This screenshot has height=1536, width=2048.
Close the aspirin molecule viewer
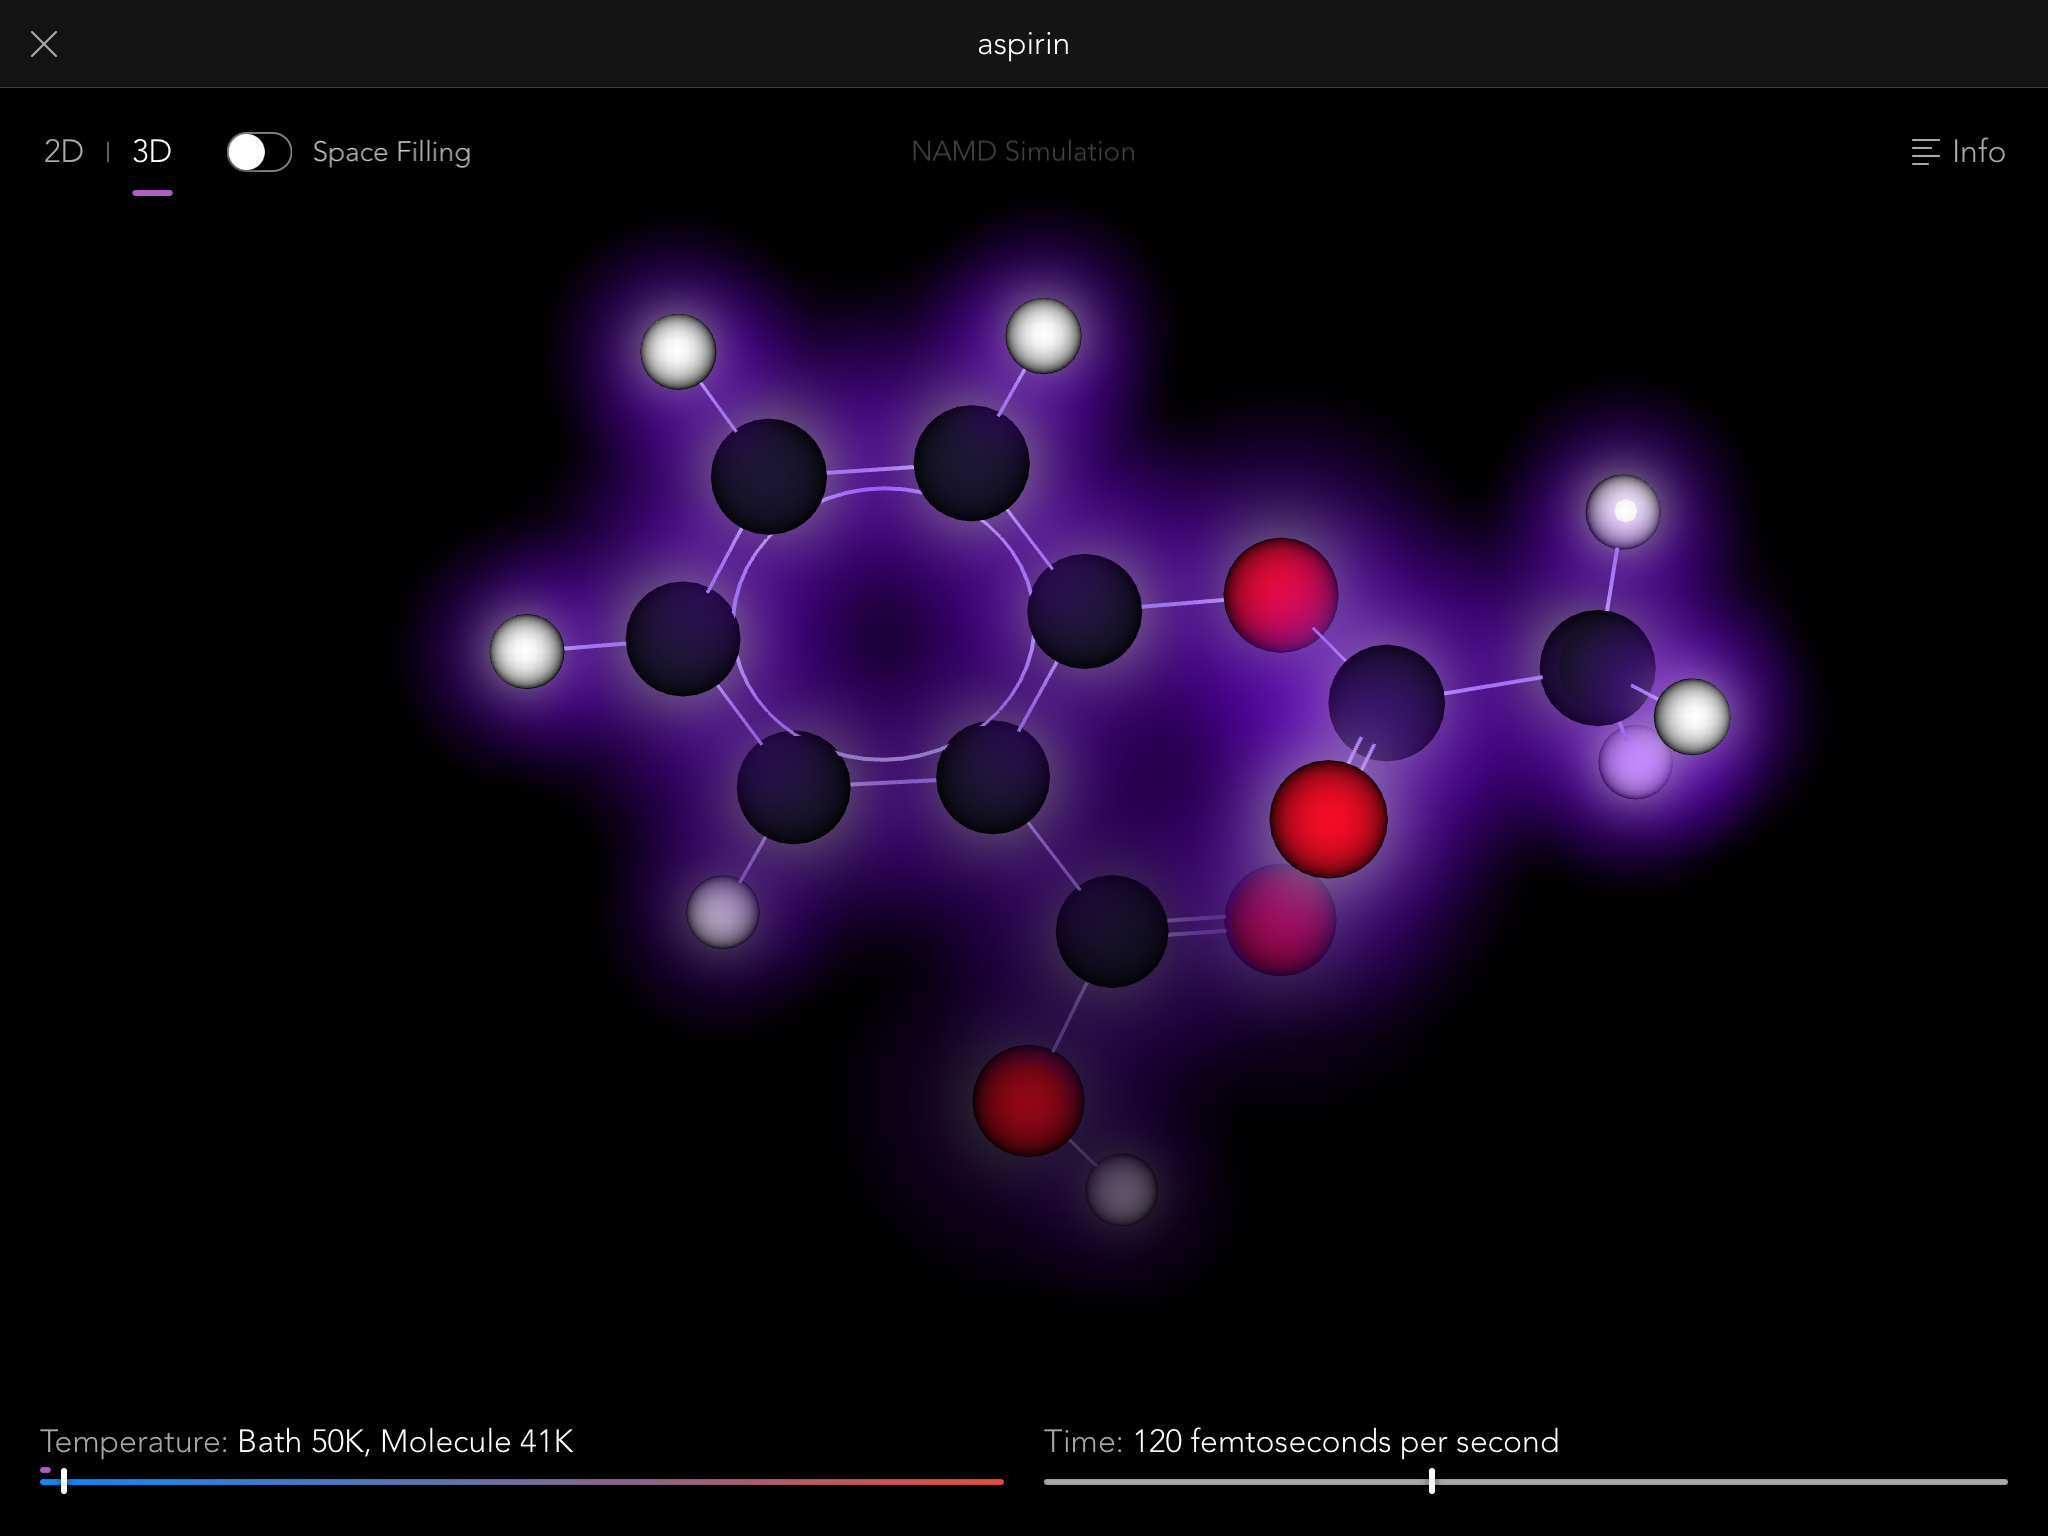(44, 44)
